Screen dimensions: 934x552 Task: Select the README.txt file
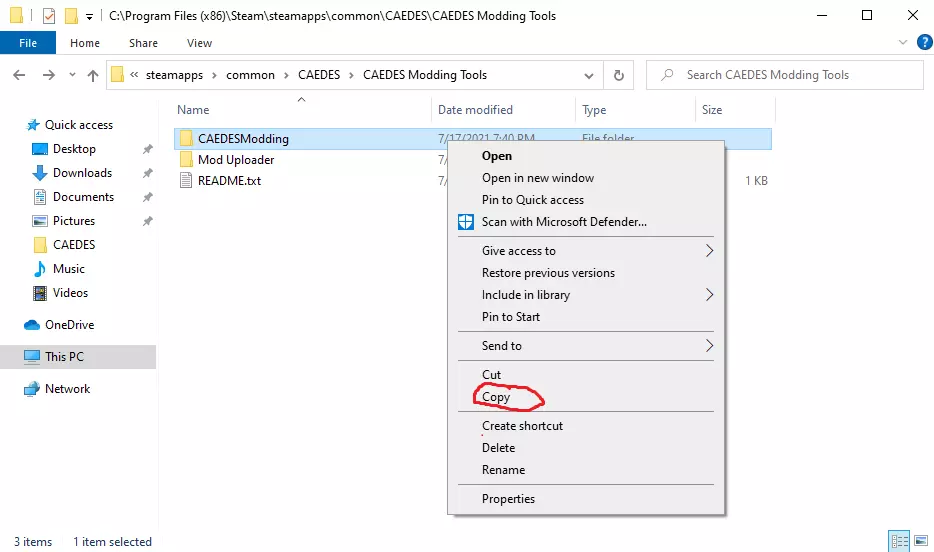click(x=229, y=180)
